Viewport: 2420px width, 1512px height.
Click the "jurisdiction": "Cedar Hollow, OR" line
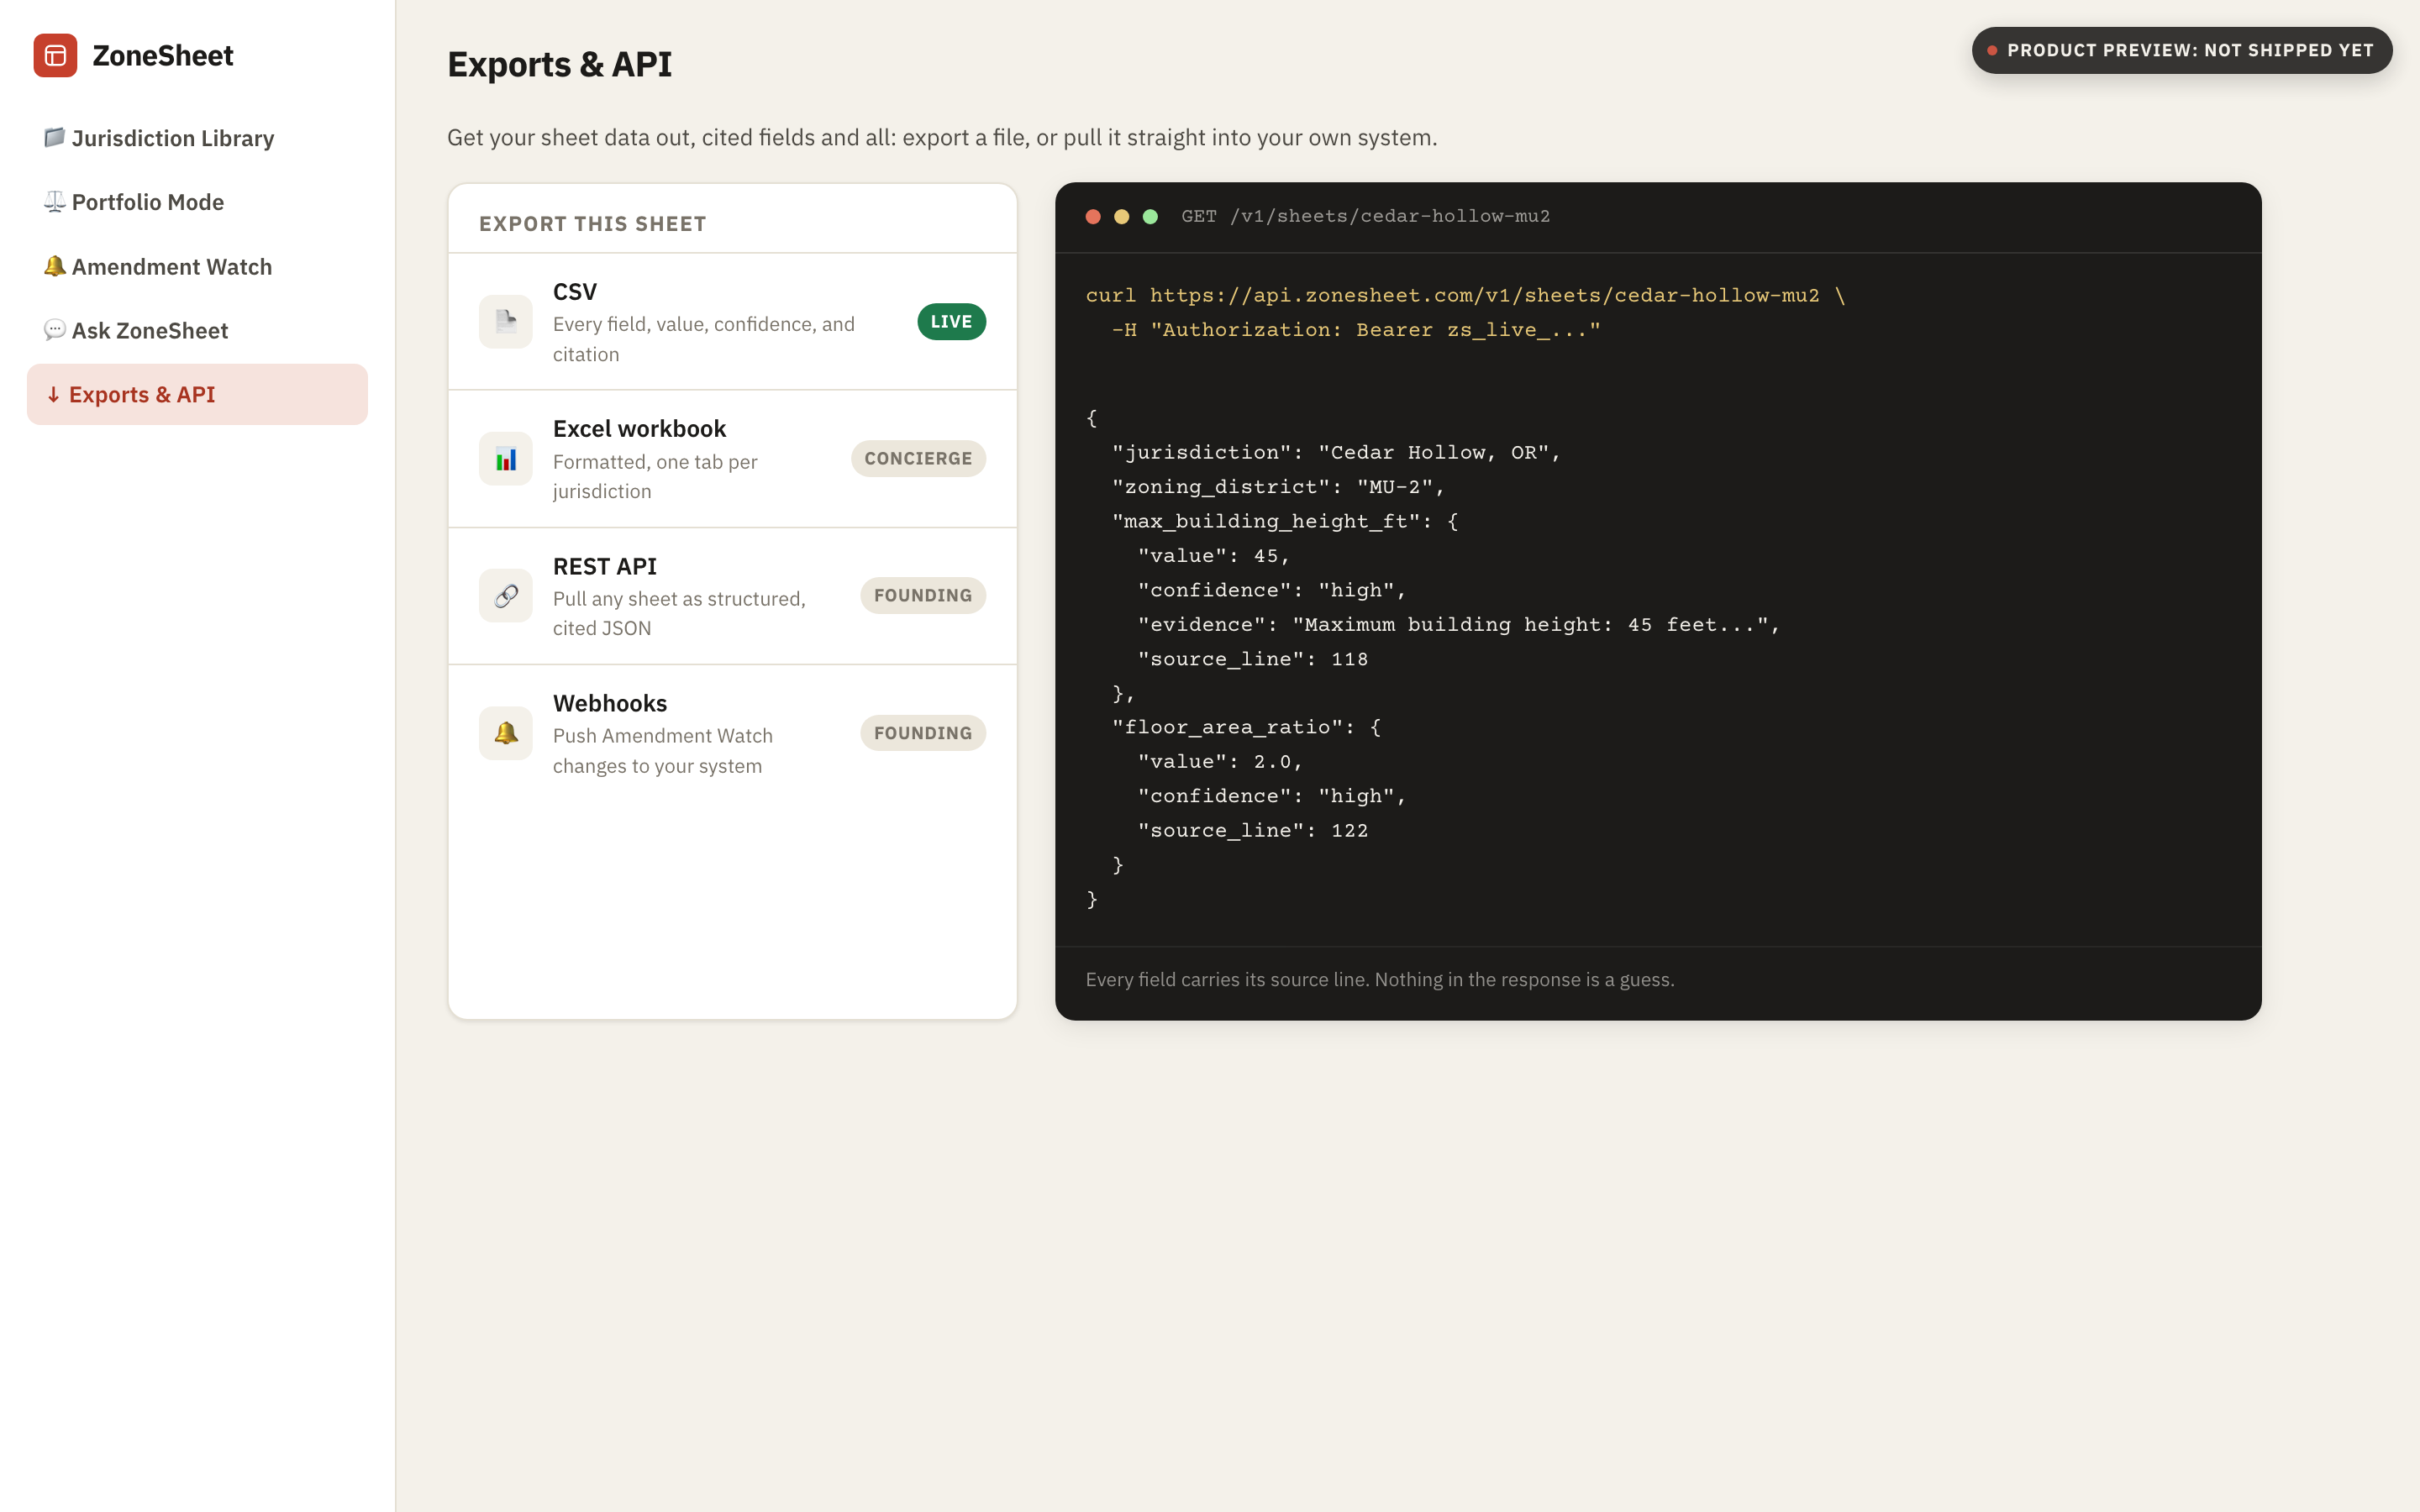click(x=1336, y=452)
